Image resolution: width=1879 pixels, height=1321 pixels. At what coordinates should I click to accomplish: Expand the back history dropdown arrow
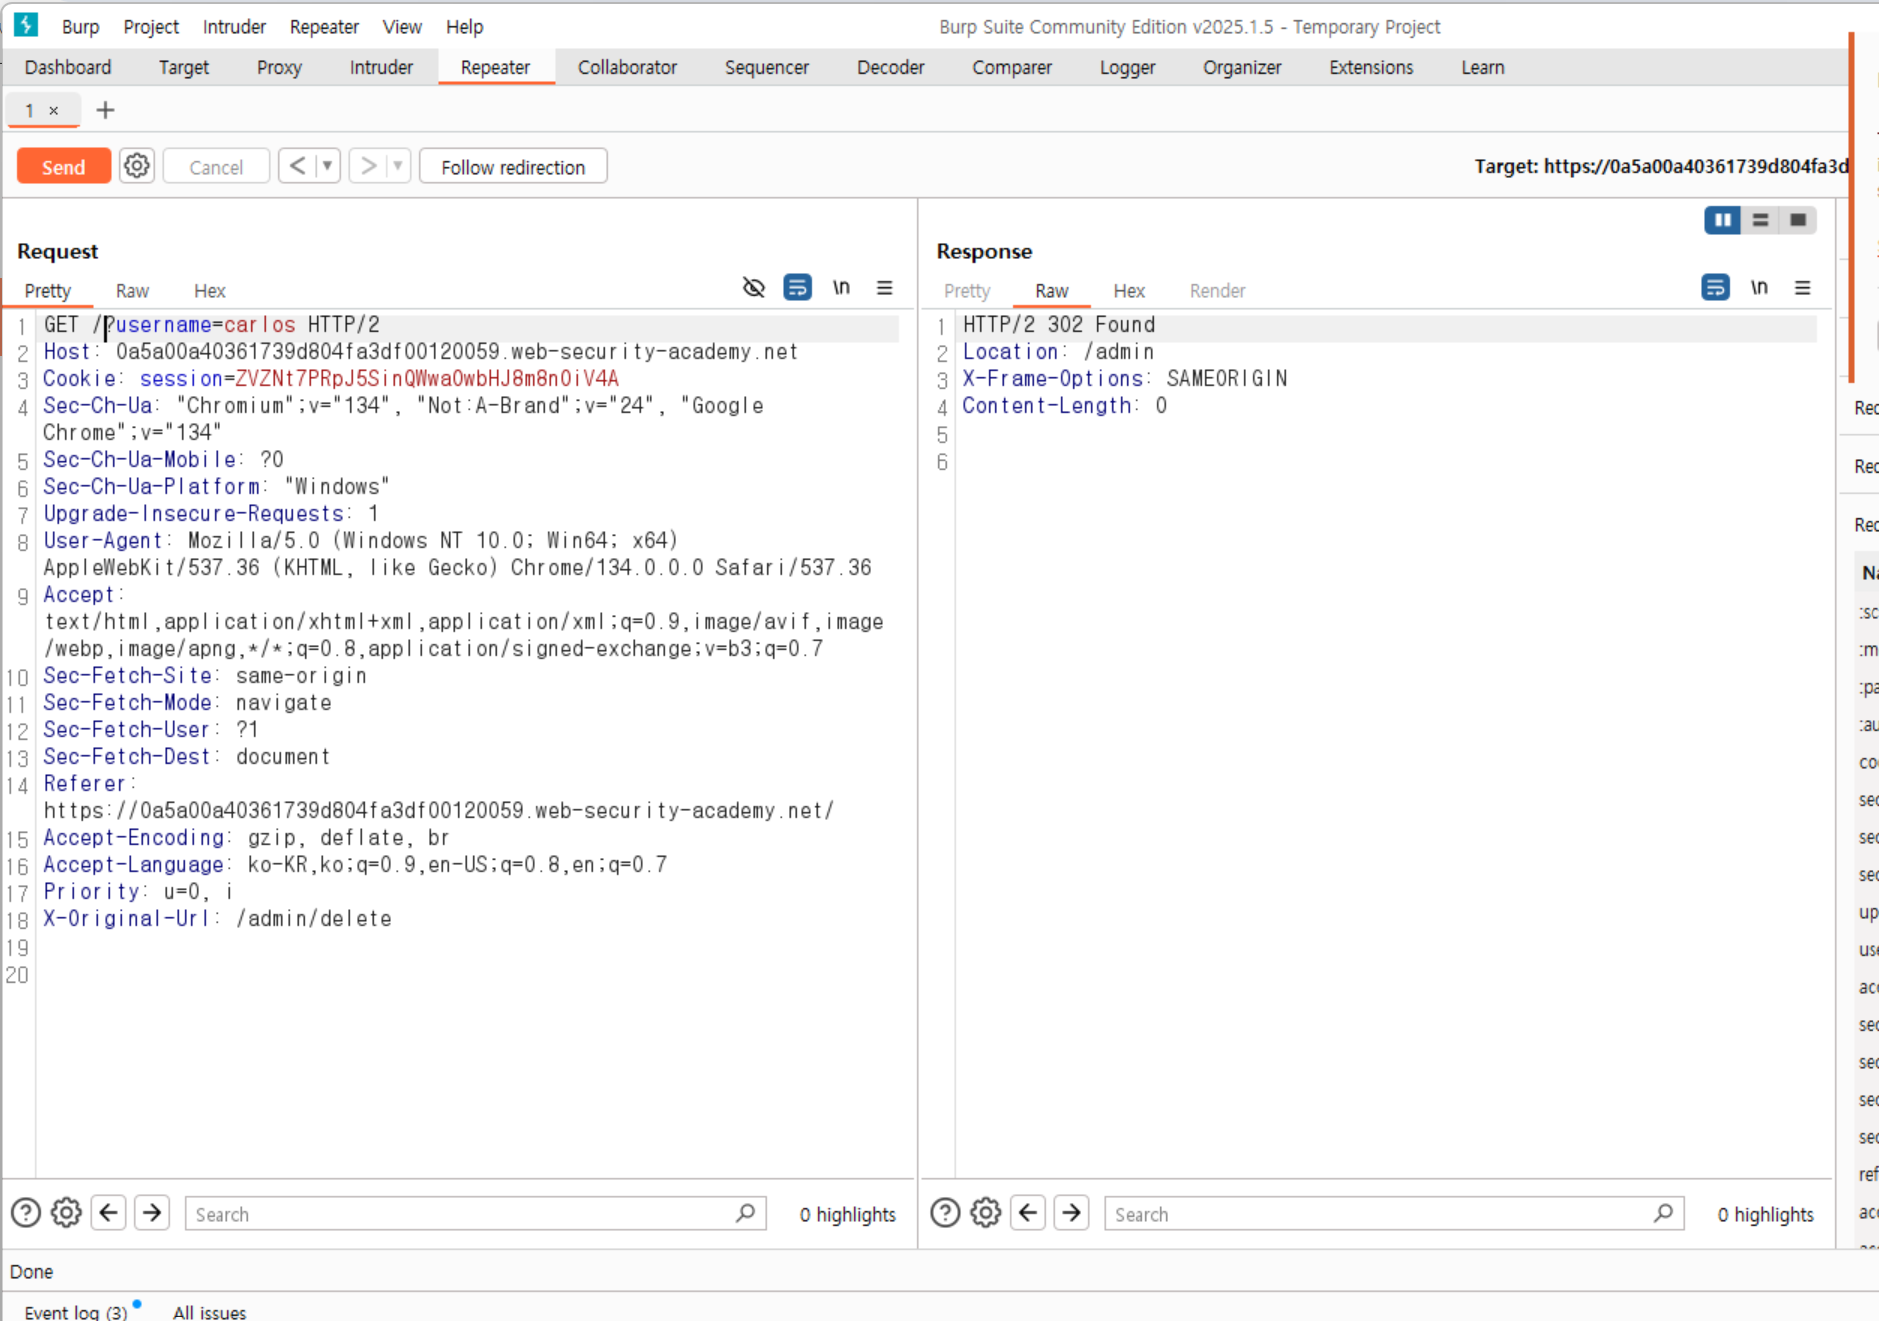point(327,166)
